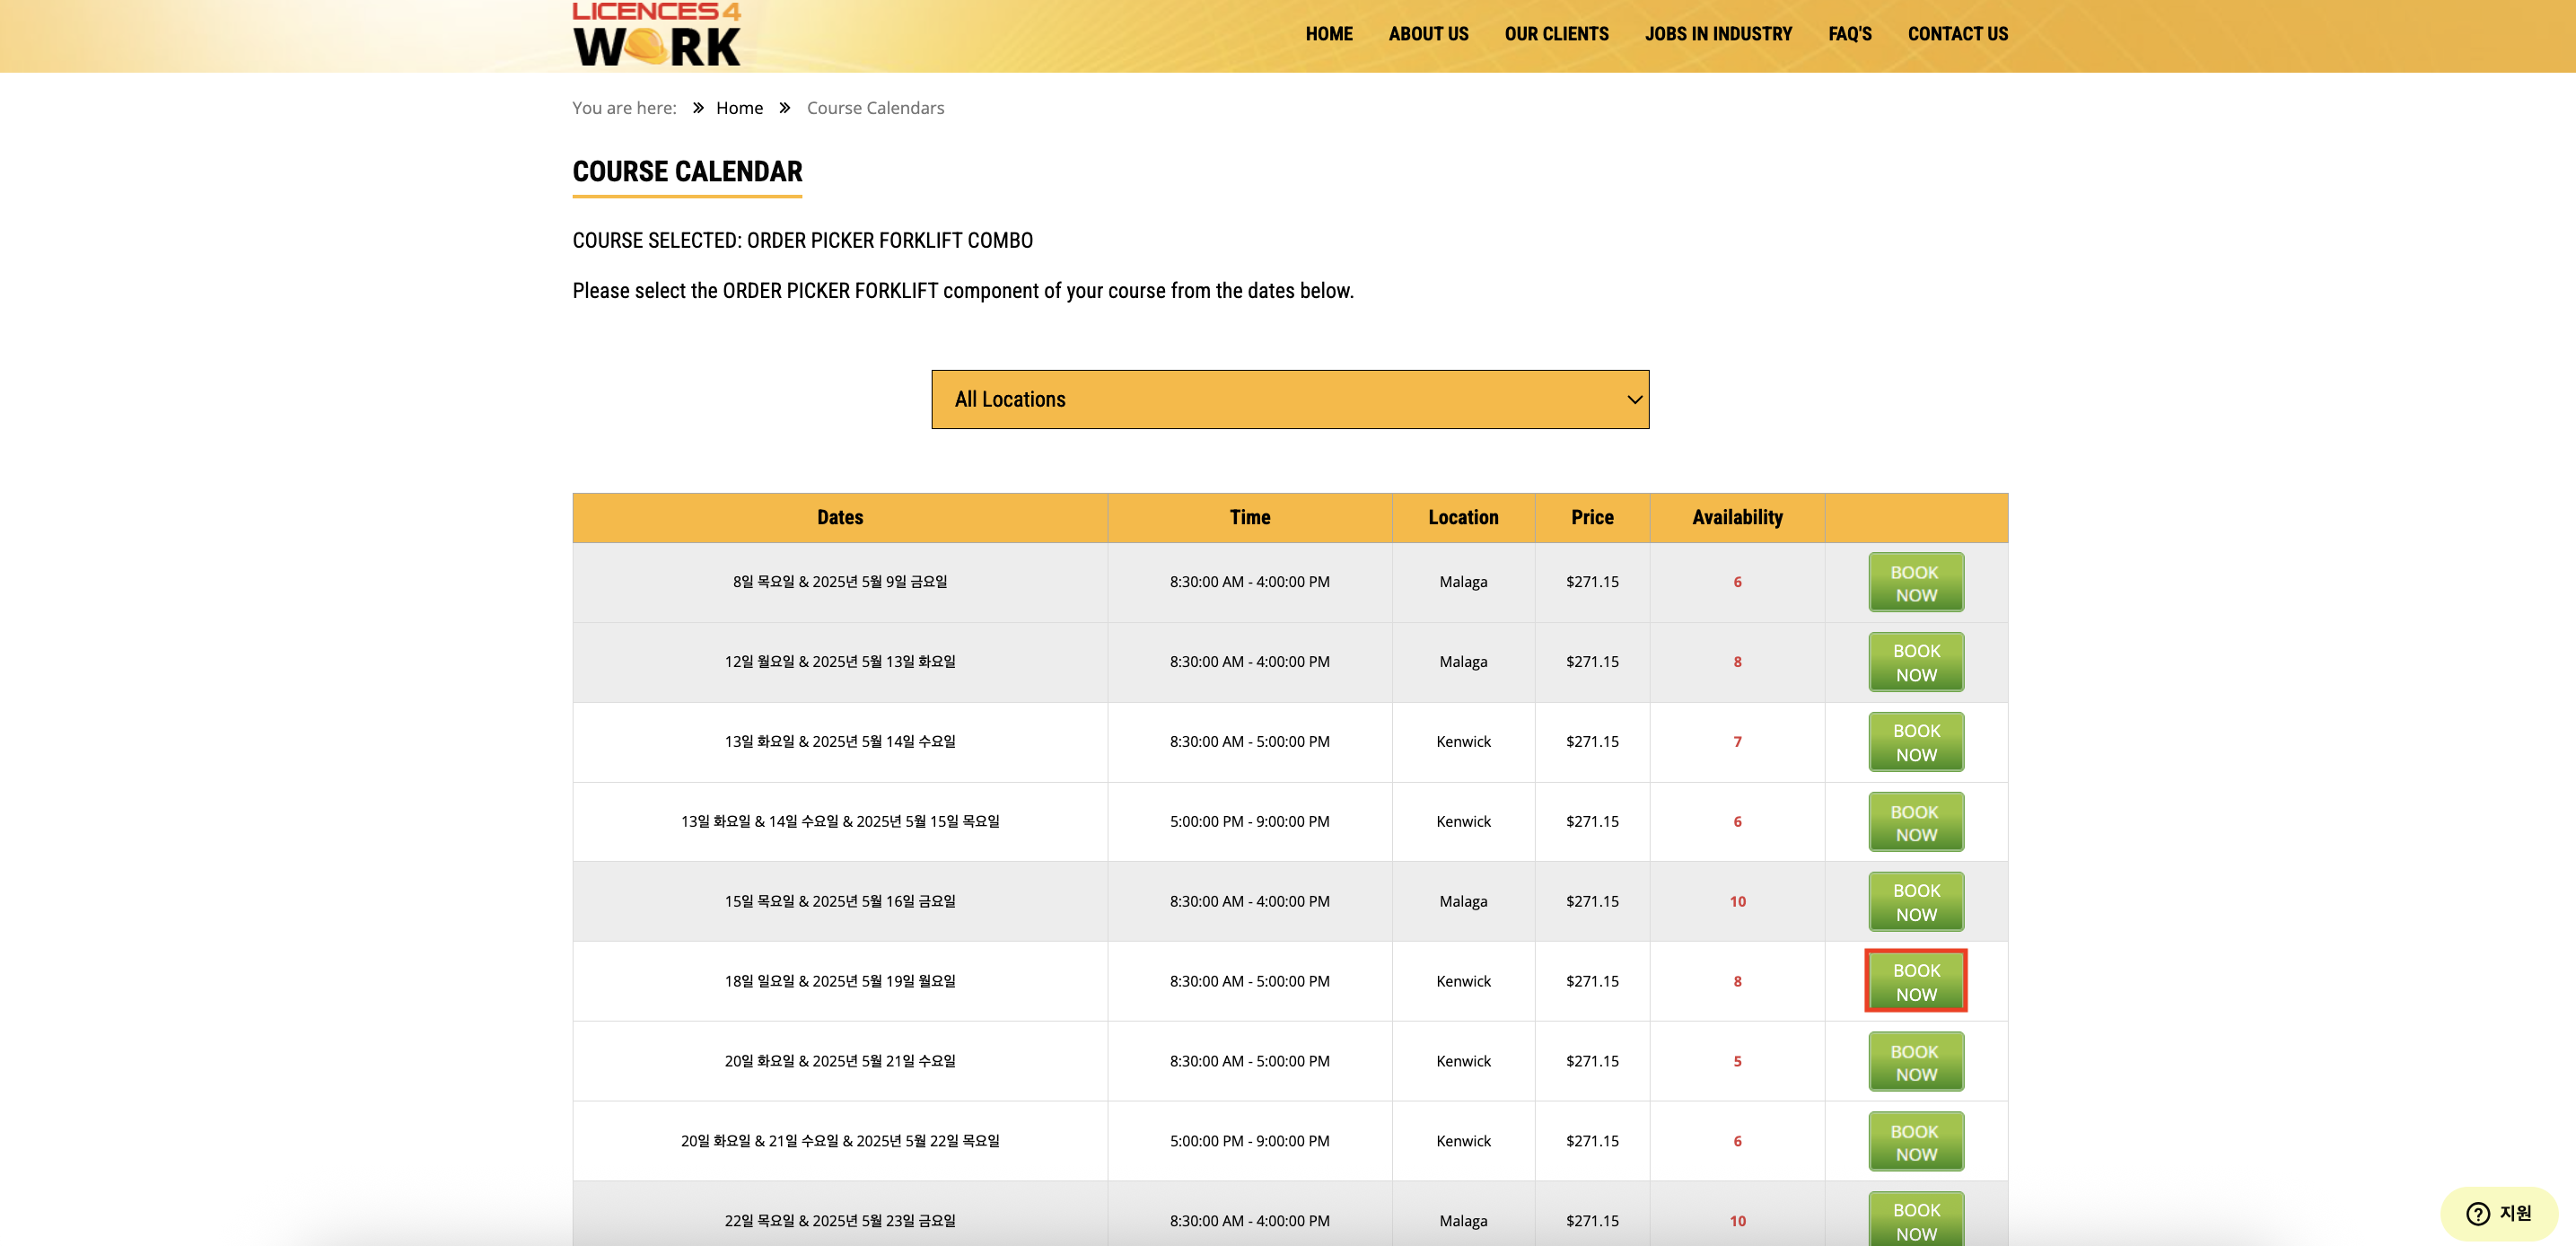This screenshot has height=1246, width=2576.
Task: Open the FAQ'S page
Action: (1849, 34)
